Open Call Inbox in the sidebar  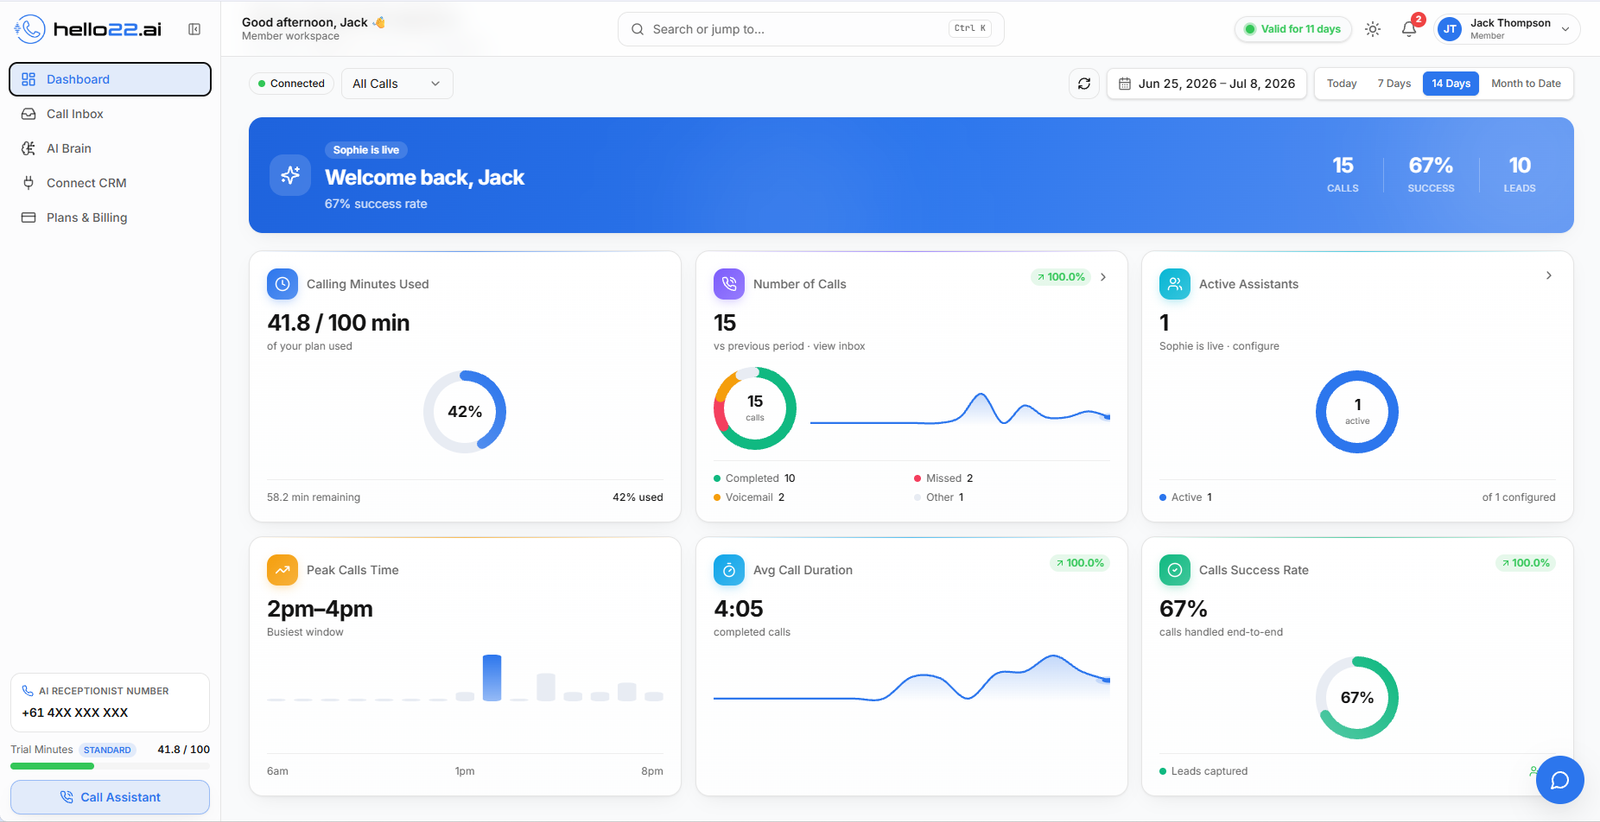[110, 114]
